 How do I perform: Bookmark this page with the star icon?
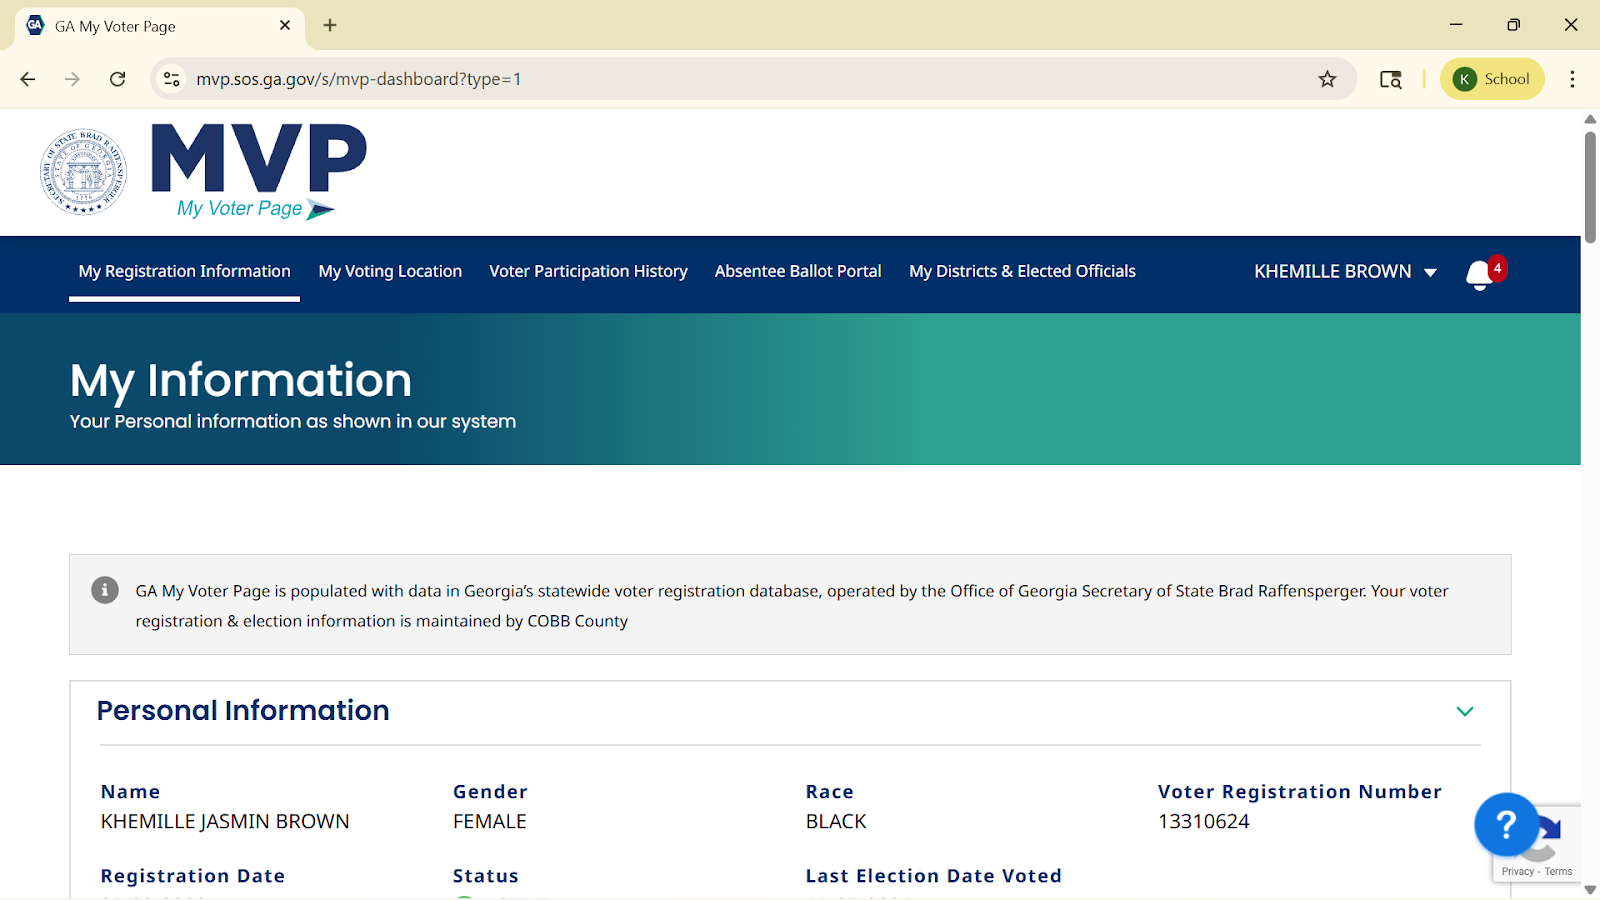[x=1327, y=79]
